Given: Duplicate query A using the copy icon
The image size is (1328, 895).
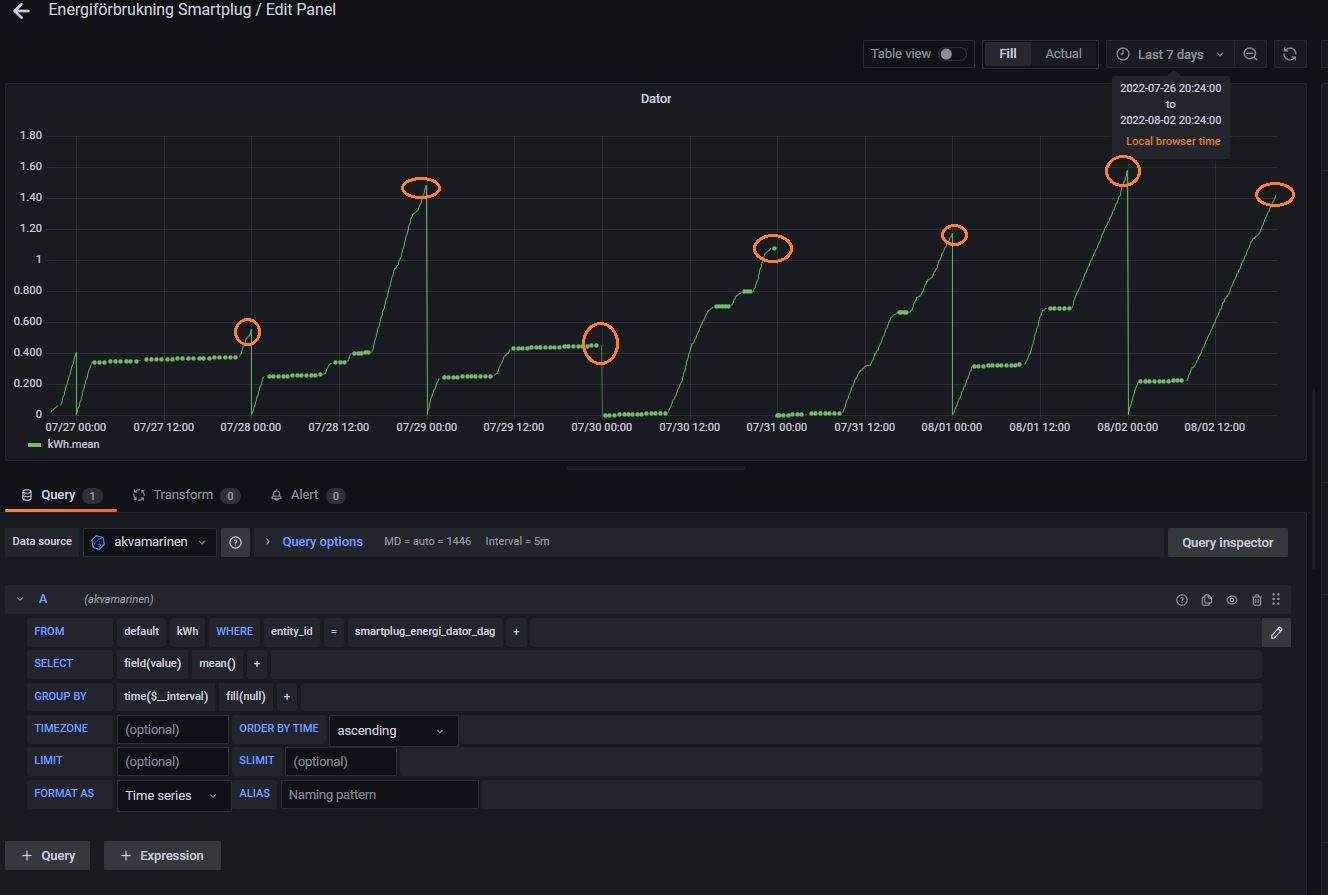Looking at the screenshot, I should [x=1207, y=599].
